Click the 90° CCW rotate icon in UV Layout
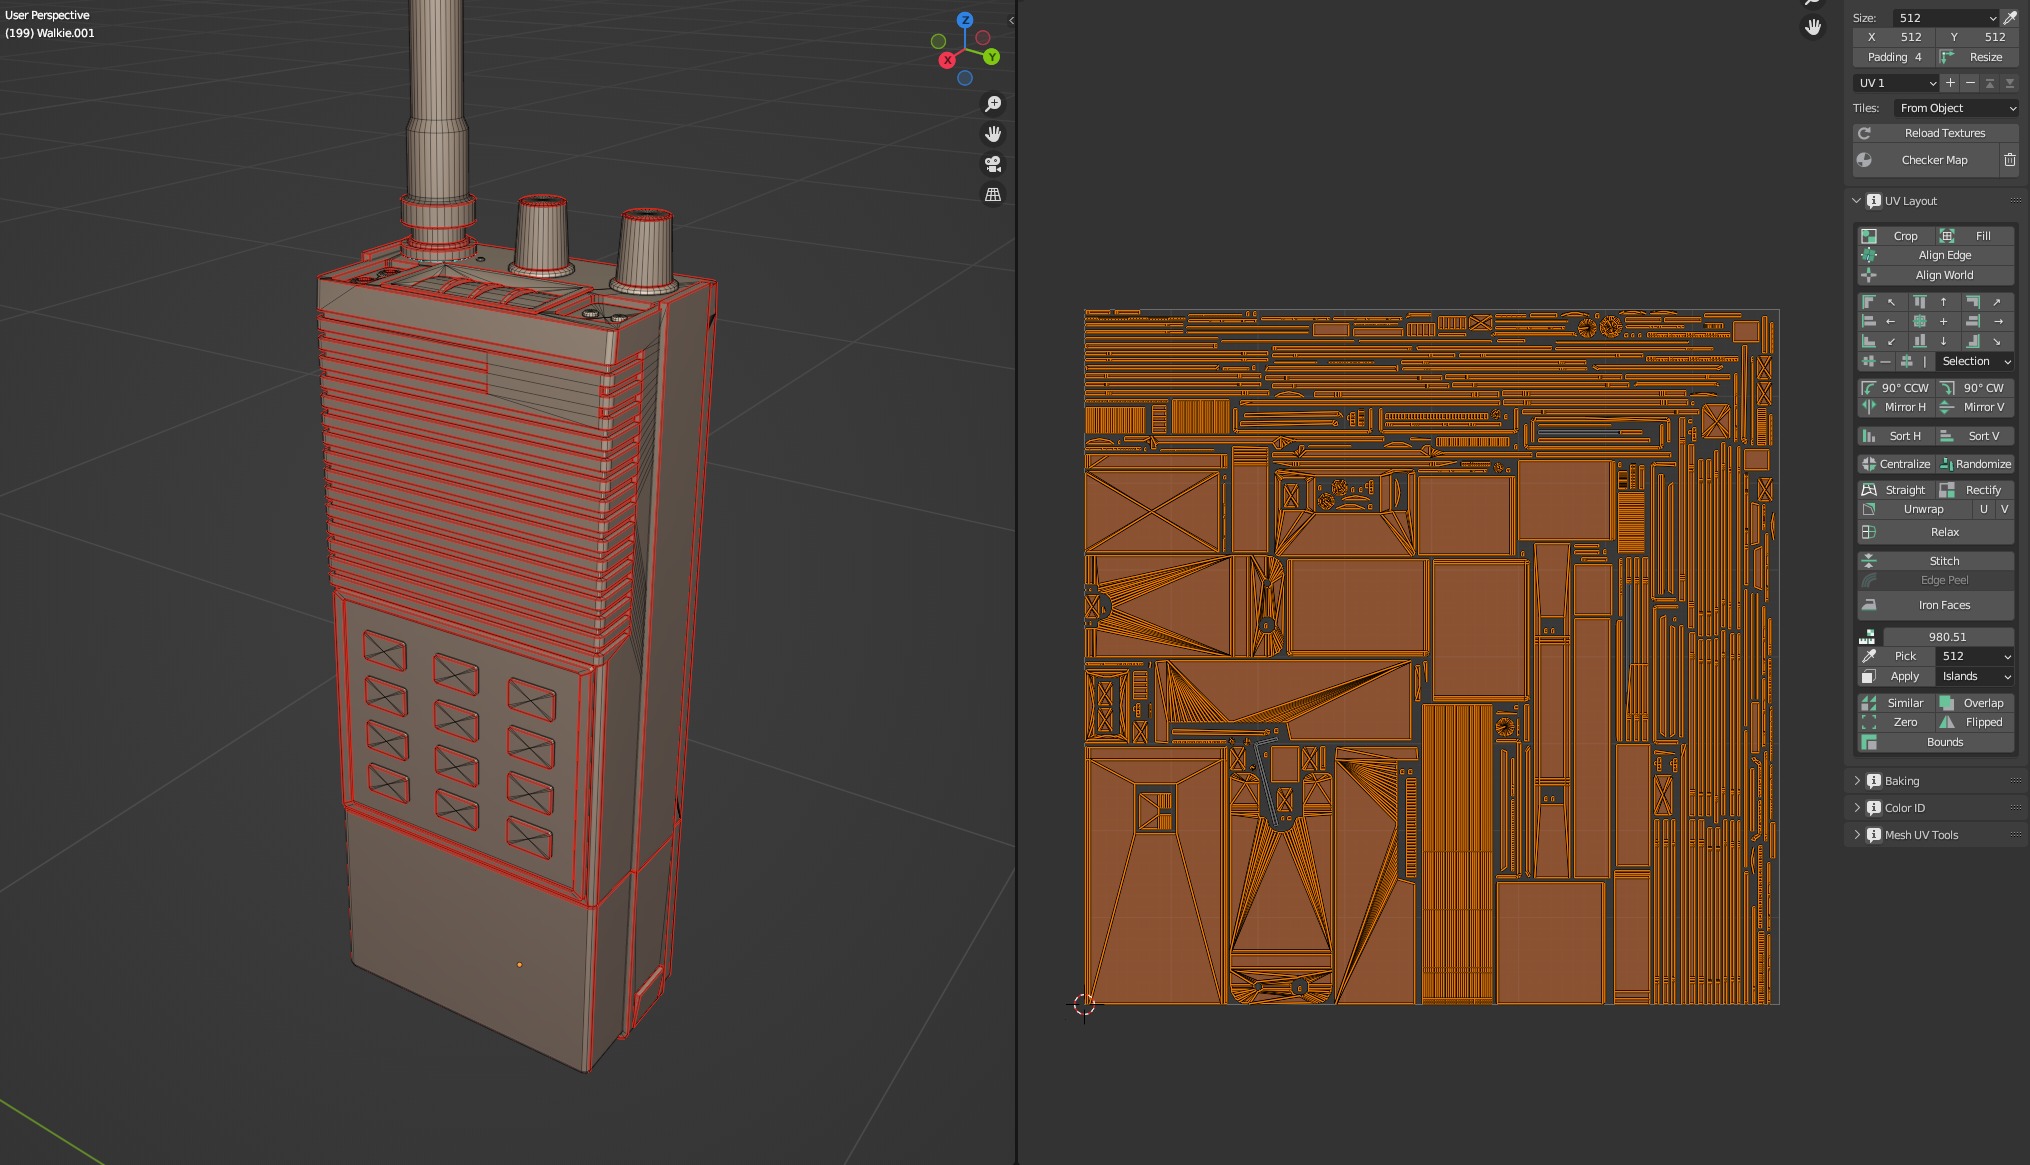Image resolution: width=2030 pixels, height=1165 pixels. (1869, 387)
